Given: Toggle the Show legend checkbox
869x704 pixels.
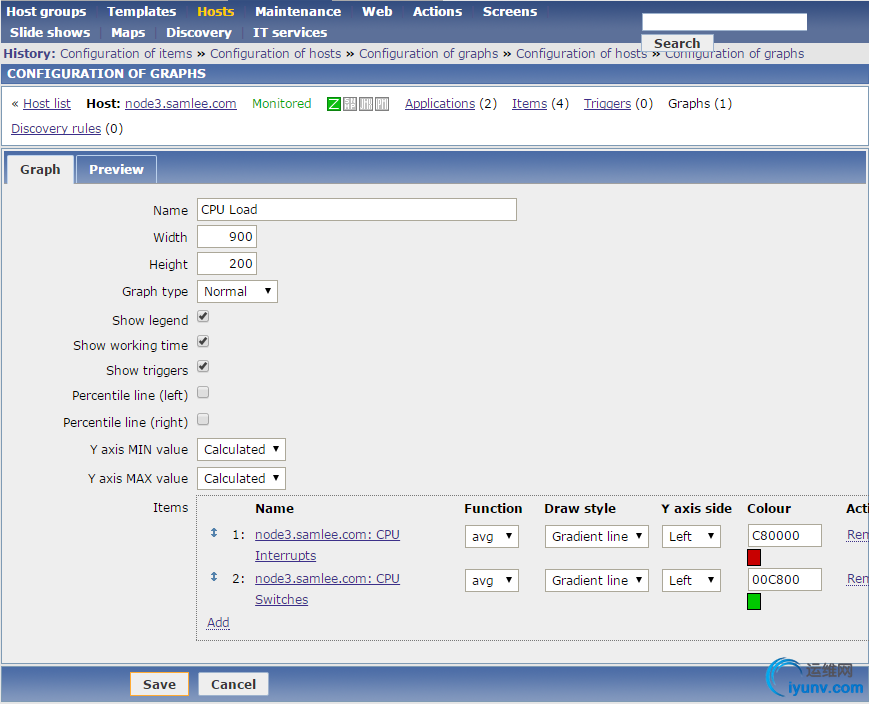Looking at the screenshot, I should [x=203, y=317].
